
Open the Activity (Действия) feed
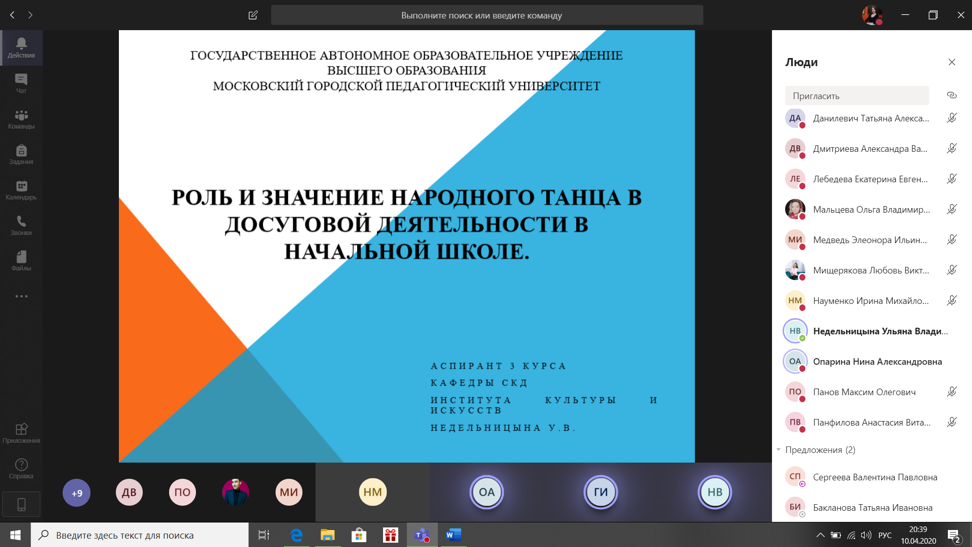21,47
